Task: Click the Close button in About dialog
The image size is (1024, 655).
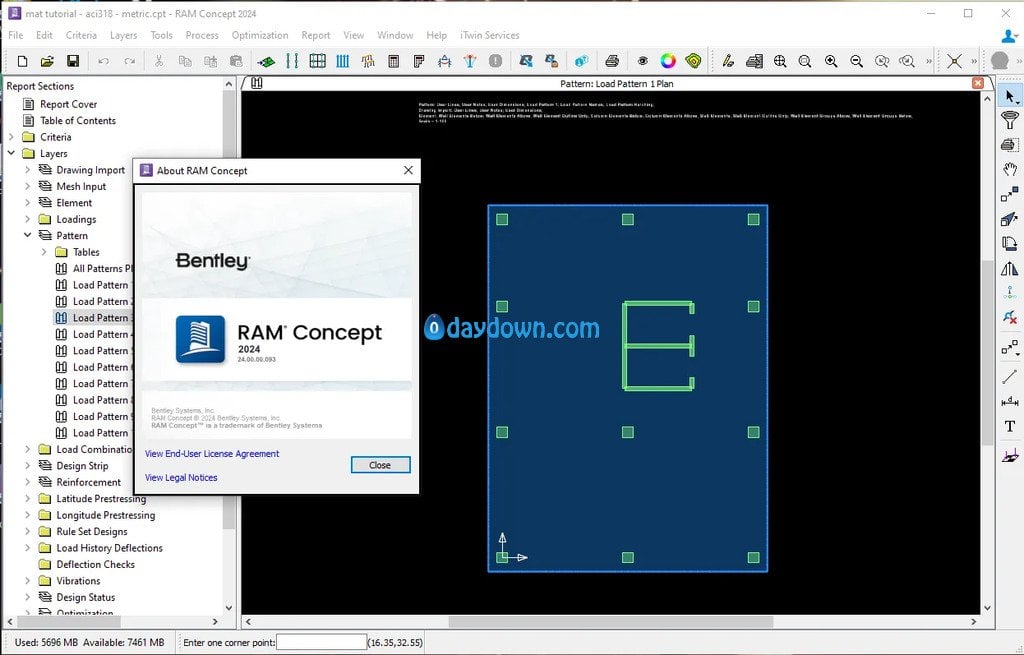Action: pos(381,465)
